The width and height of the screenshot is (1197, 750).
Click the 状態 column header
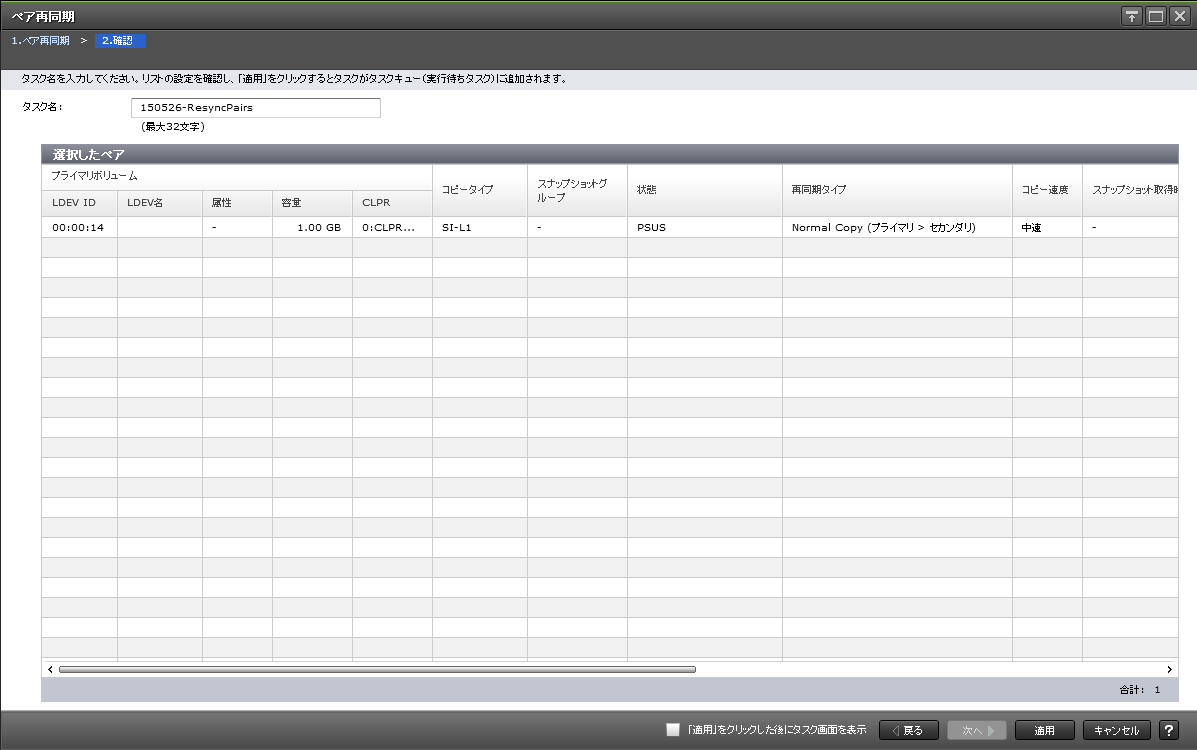704,190
